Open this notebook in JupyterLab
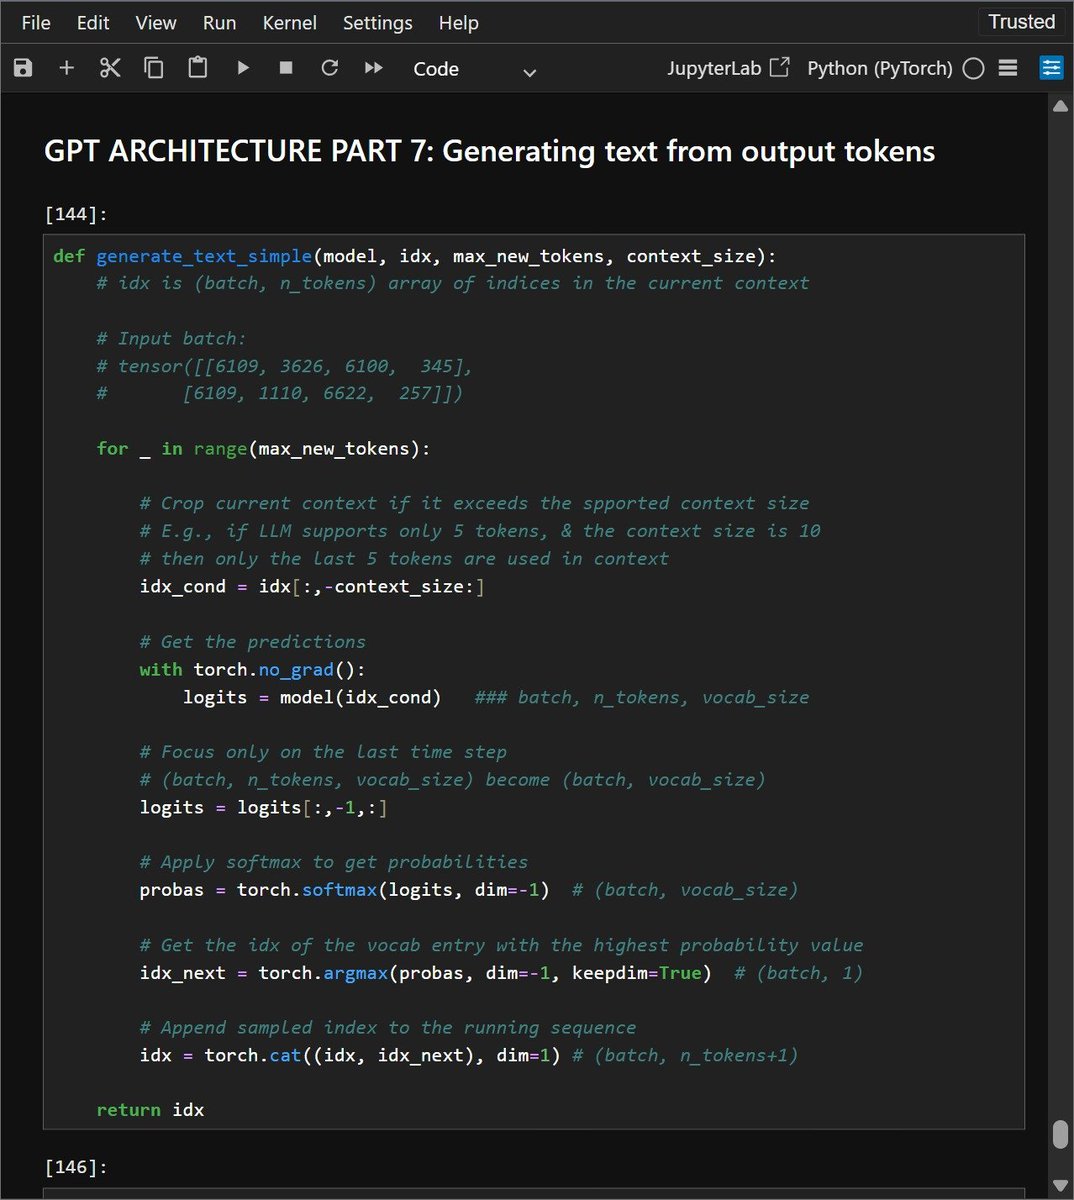Screen dimensions: 1074x1200 (728, 68)
